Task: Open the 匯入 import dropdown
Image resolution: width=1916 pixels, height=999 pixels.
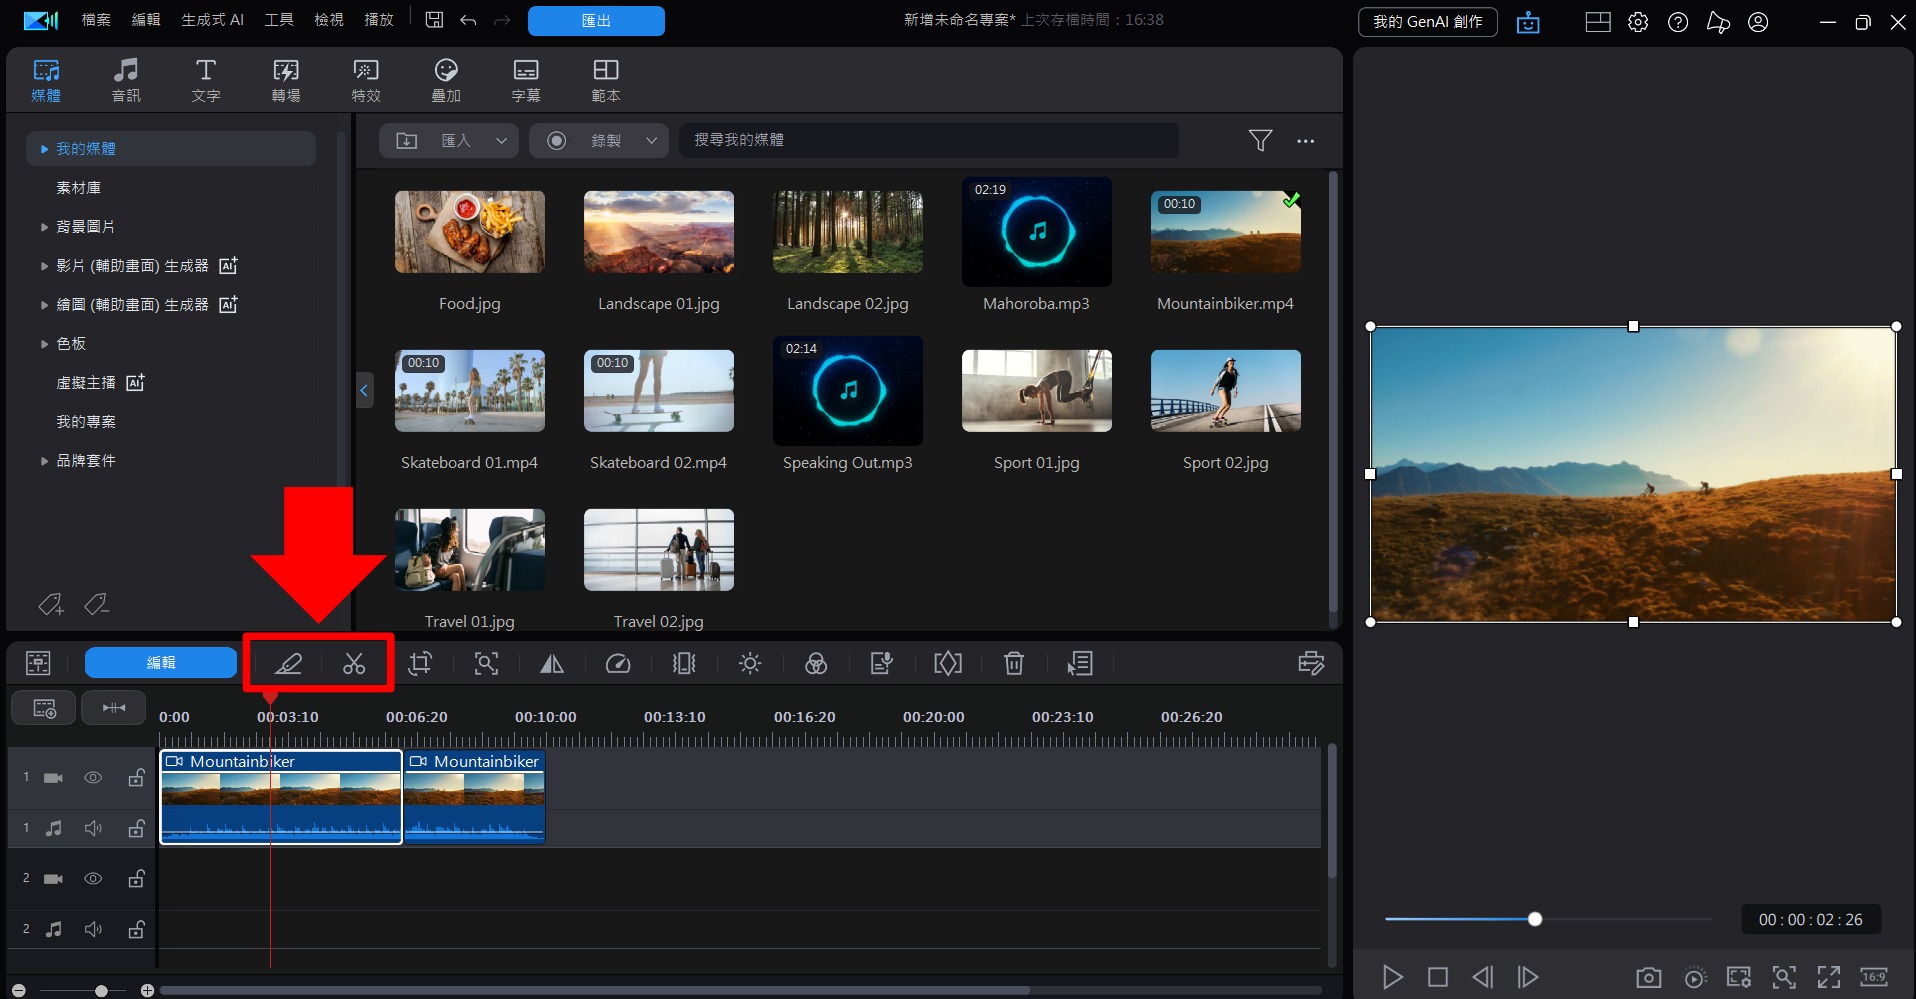Action: (501, 141)
